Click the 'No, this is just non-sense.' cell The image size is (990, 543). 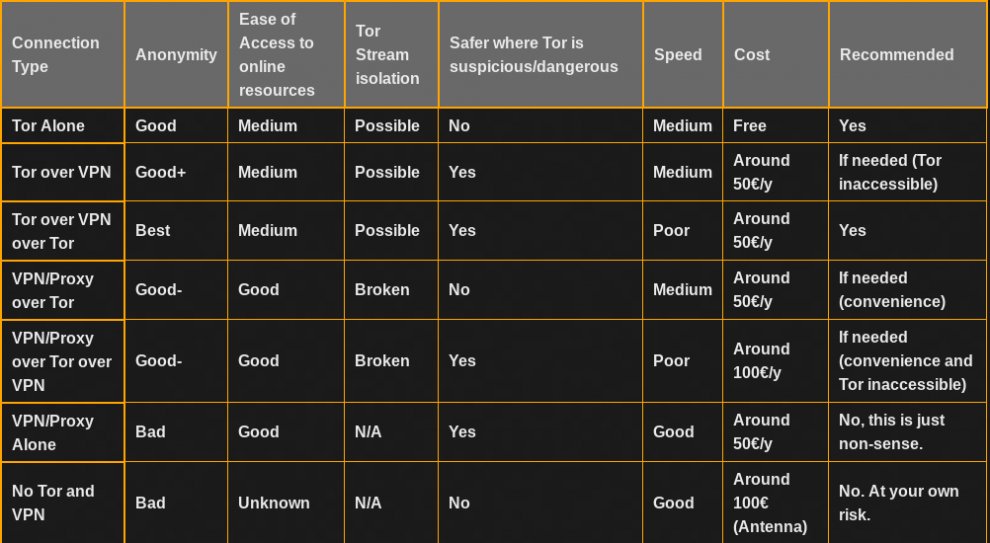tap(907, 433)
